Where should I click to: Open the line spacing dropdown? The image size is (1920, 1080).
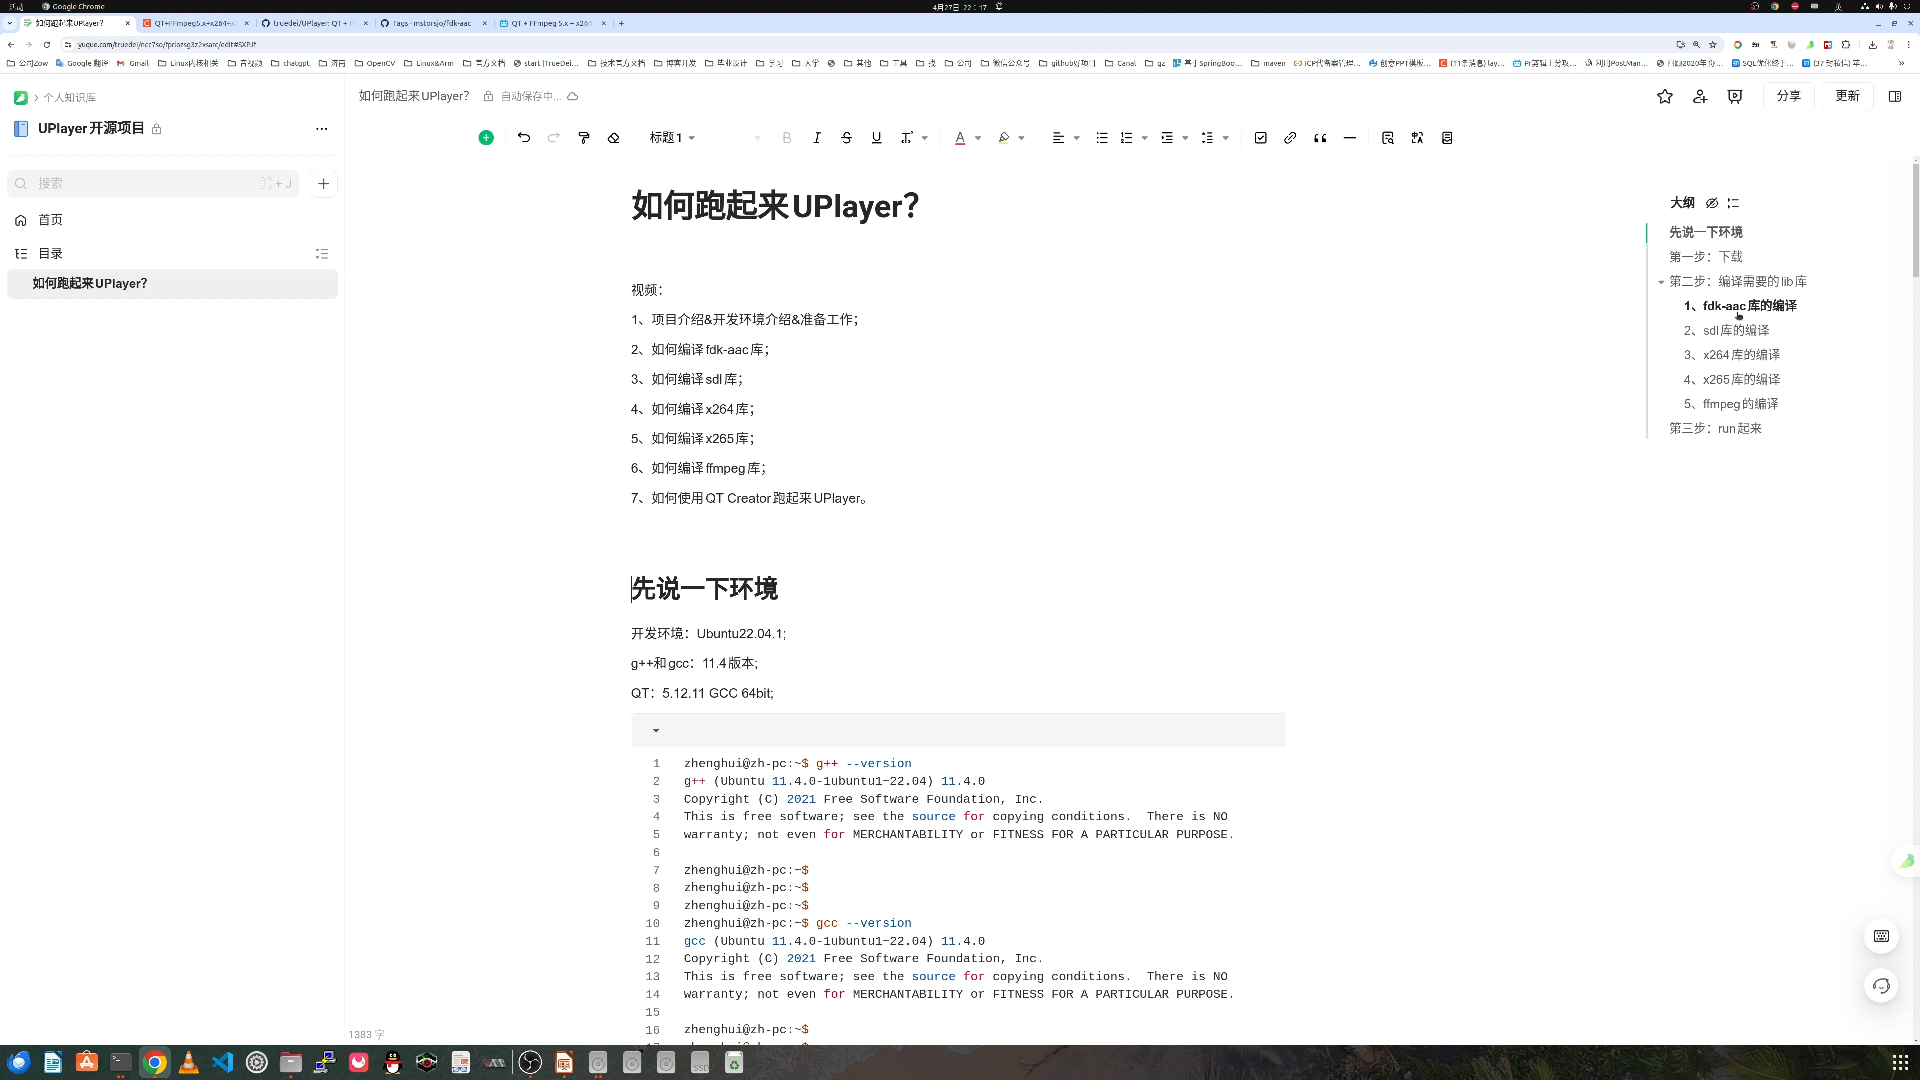[1226, 138]
